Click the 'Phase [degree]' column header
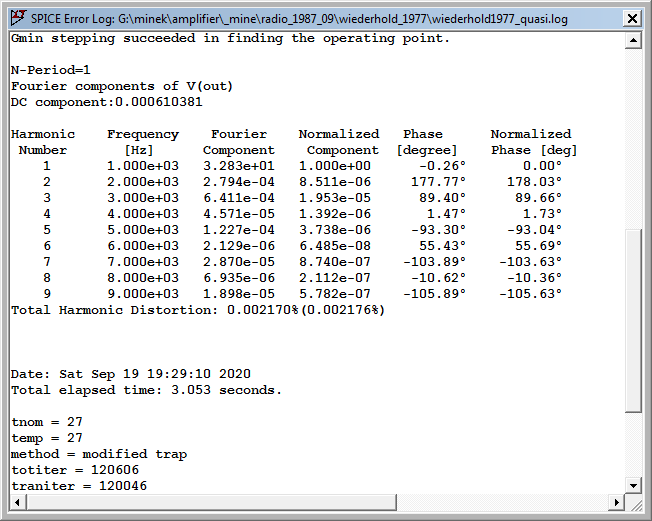Viewport: 652px width, 521px height. click(x=427, y=142)
